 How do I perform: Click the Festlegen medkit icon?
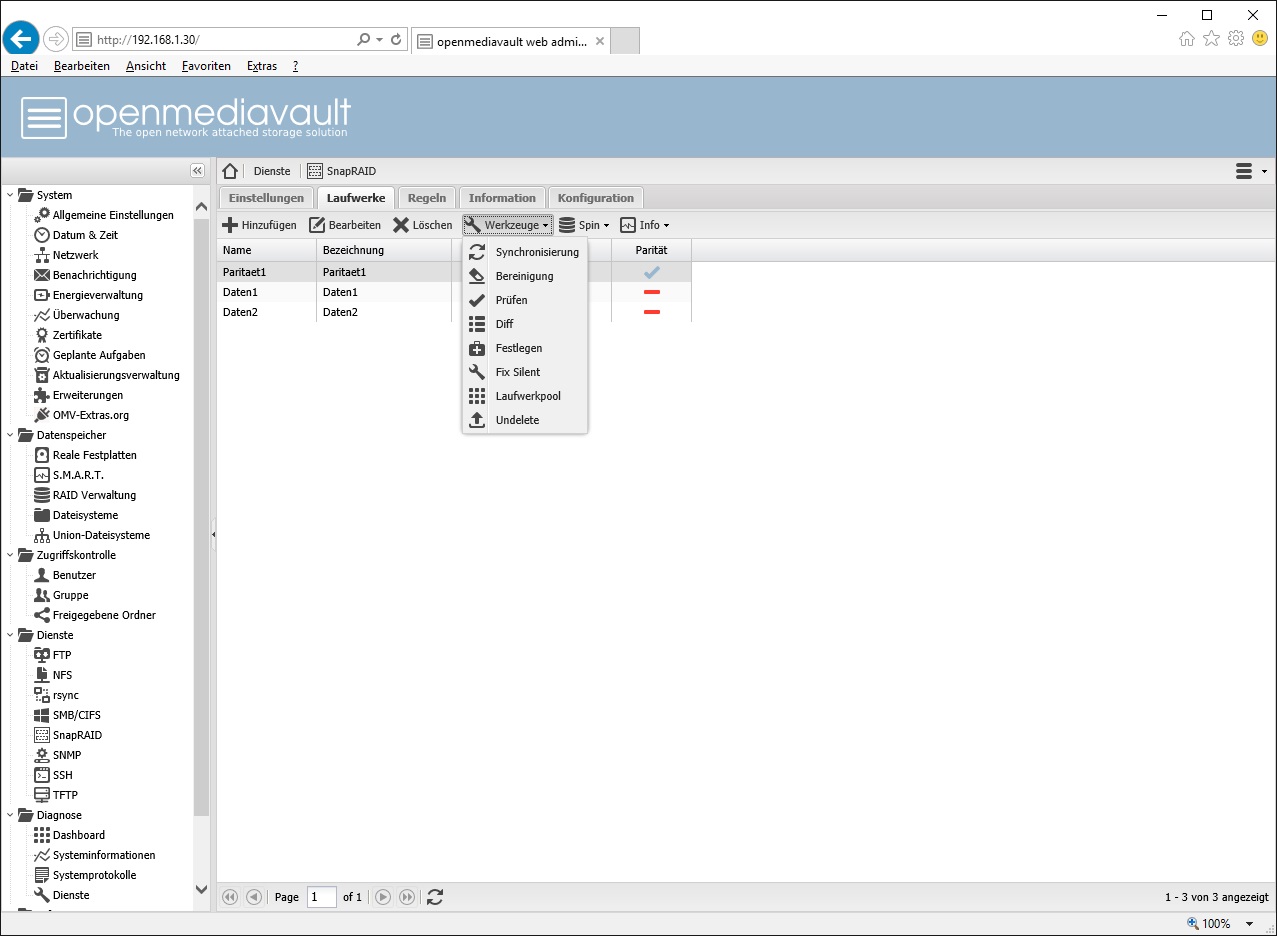(x=477, y=348)
